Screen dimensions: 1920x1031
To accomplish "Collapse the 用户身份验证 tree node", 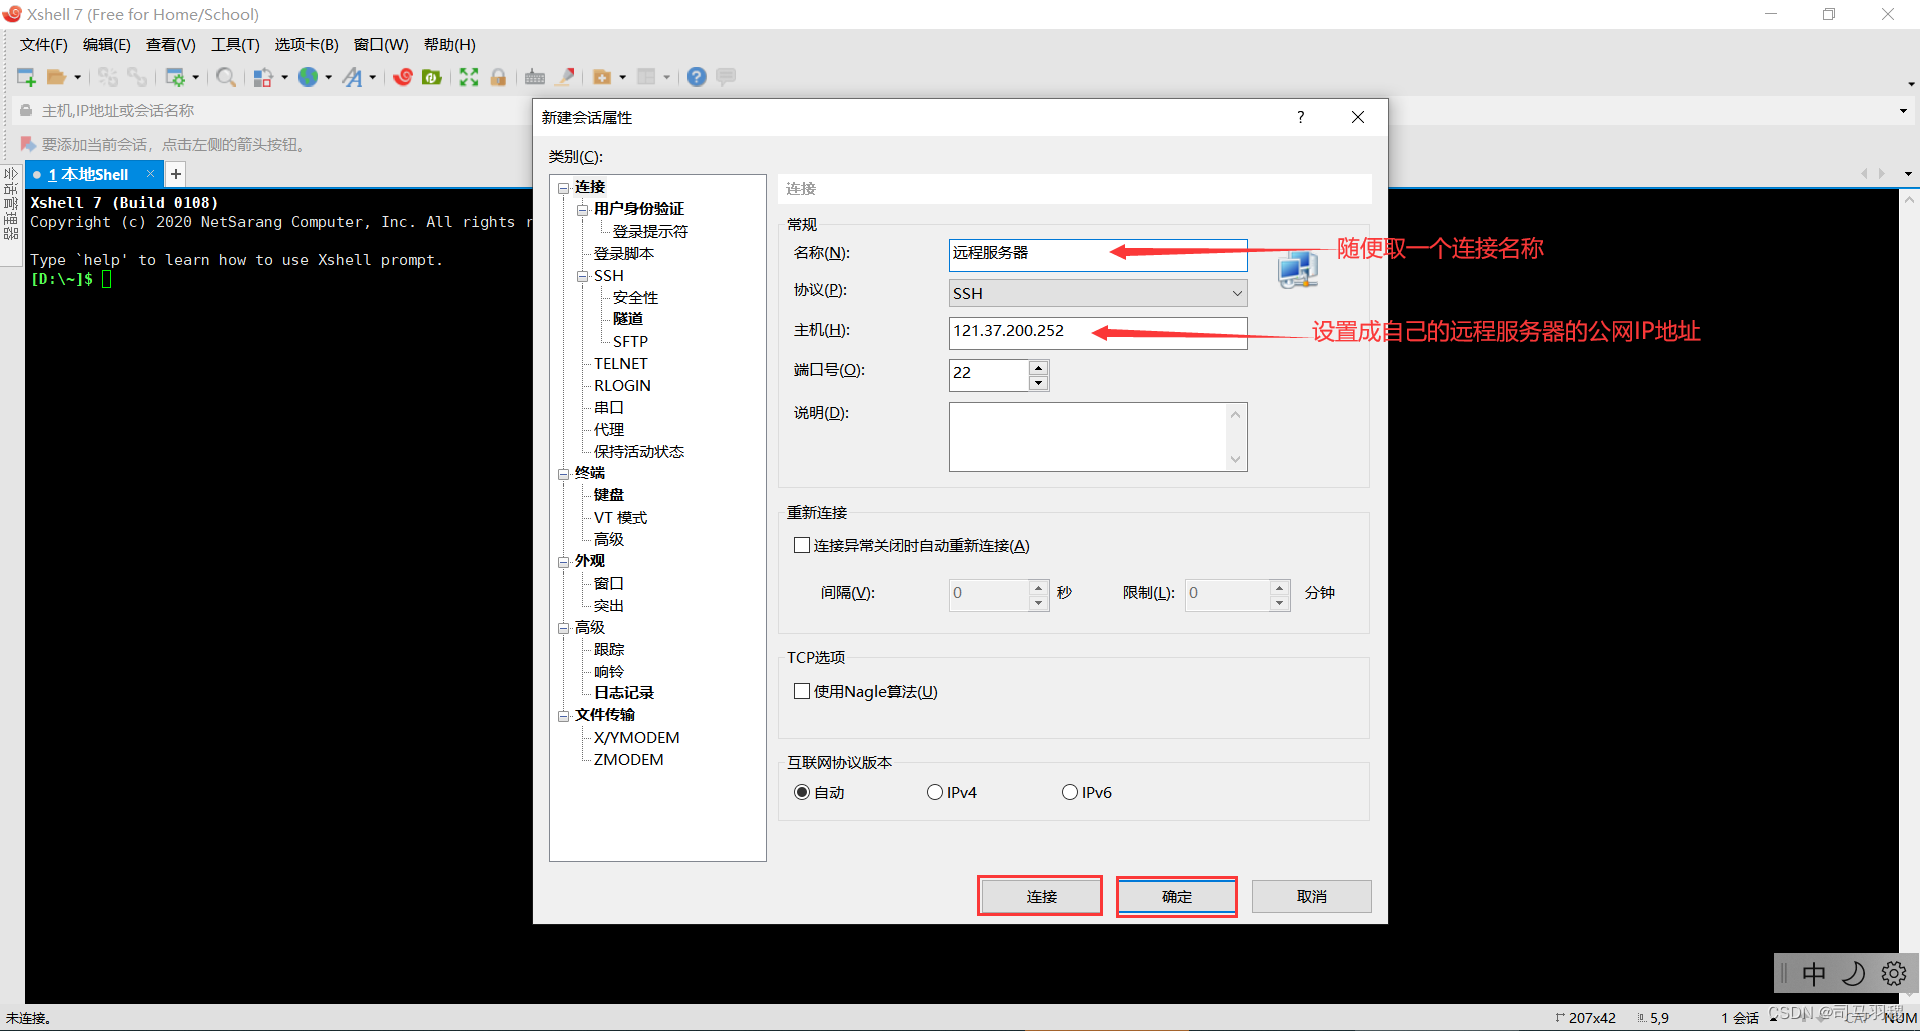I will coord(582,209).
